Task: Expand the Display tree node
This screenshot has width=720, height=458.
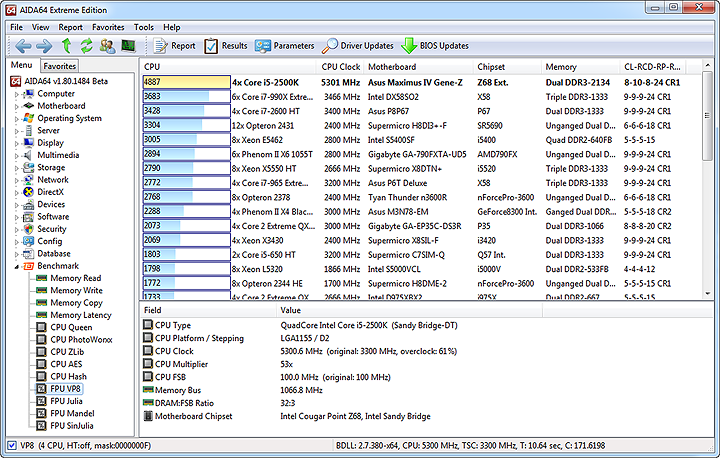Action: point(17,143)
